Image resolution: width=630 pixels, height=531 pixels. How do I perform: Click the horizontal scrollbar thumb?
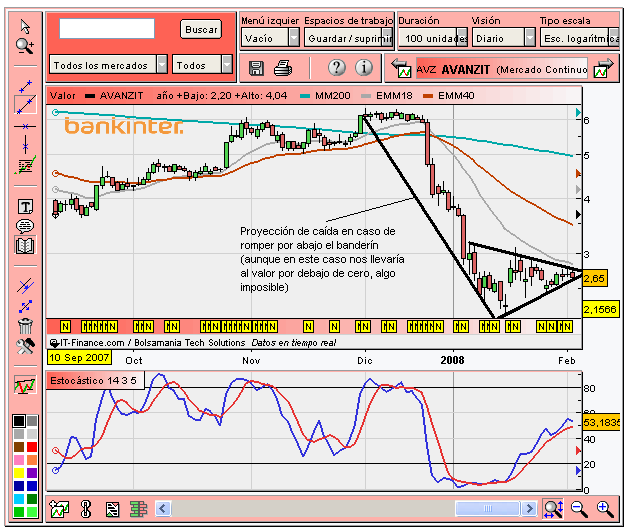[x=488, y=509]
